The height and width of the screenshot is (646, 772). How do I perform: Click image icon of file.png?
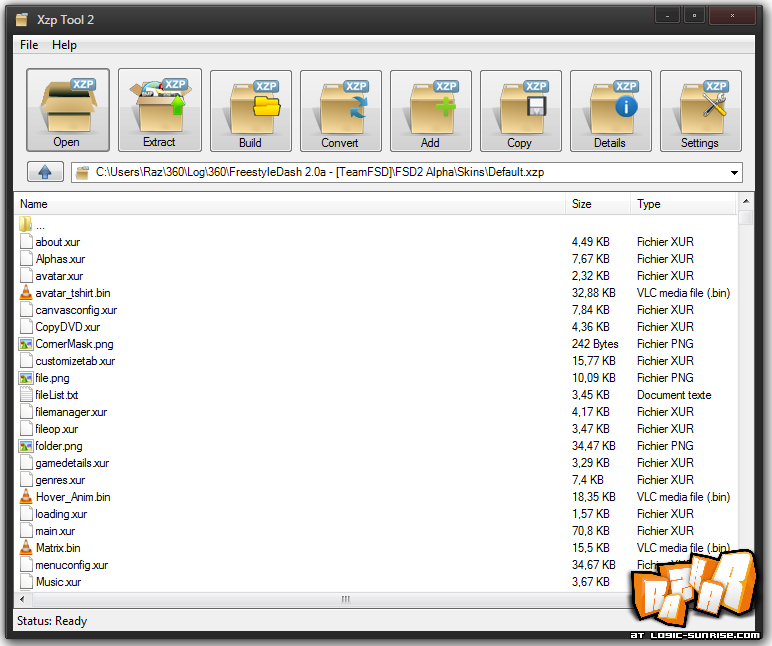(x=26, y=378)
